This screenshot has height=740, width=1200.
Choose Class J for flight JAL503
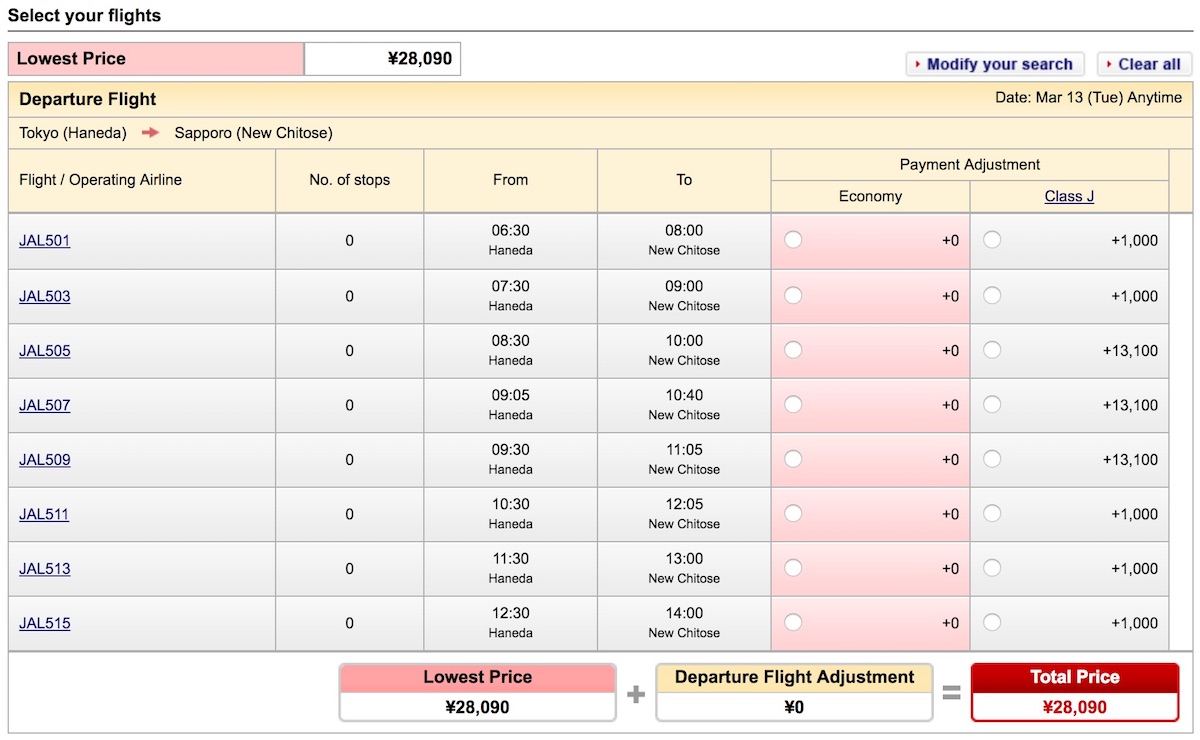[x=992, y=296]
